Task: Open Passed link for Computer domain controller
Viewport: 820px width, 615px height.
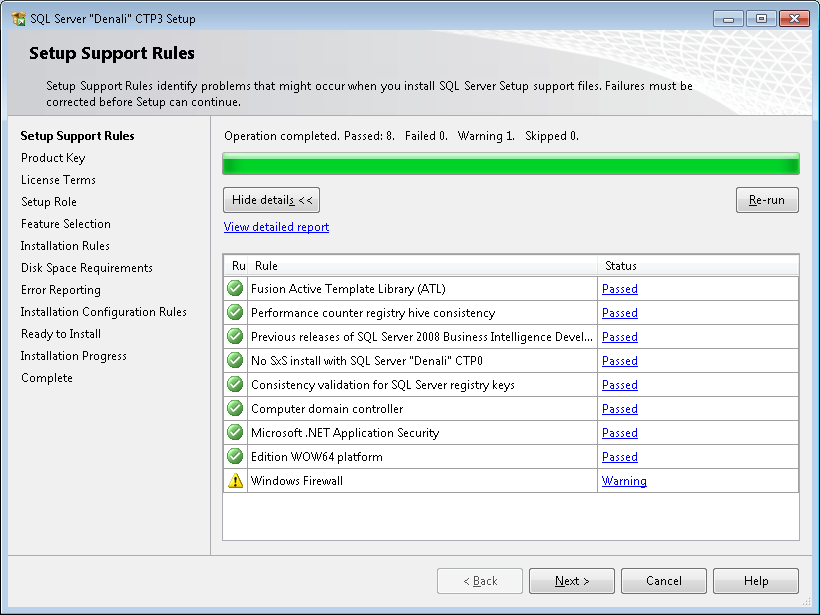Action: coord(620,409)
